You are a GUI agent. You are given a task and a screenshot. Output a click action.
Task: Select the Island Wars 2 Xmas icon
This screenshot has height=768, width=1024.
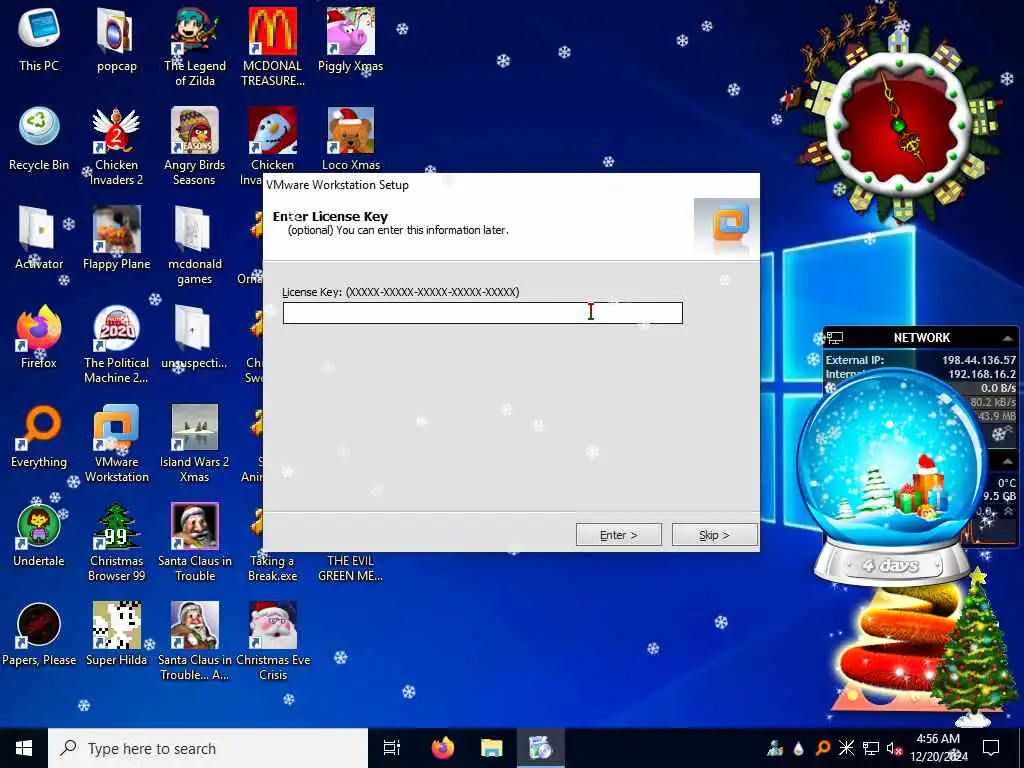click(195, 444)
